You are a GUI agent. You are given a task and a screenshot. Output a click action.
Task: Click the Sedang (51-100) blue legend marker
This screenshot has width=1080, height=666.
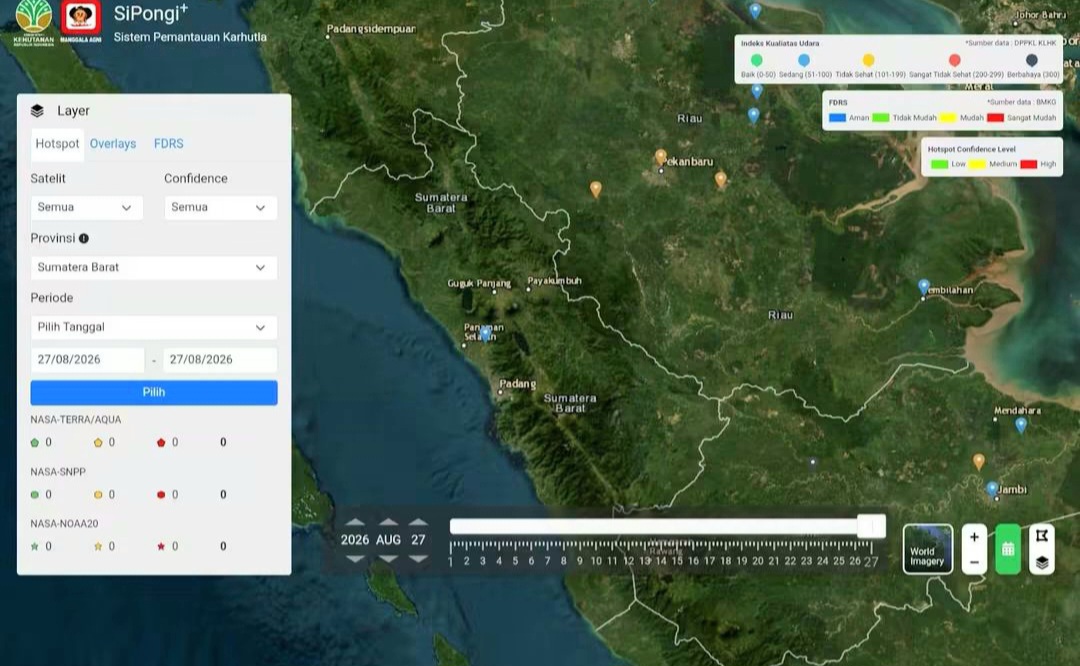(x=804, y=61)
